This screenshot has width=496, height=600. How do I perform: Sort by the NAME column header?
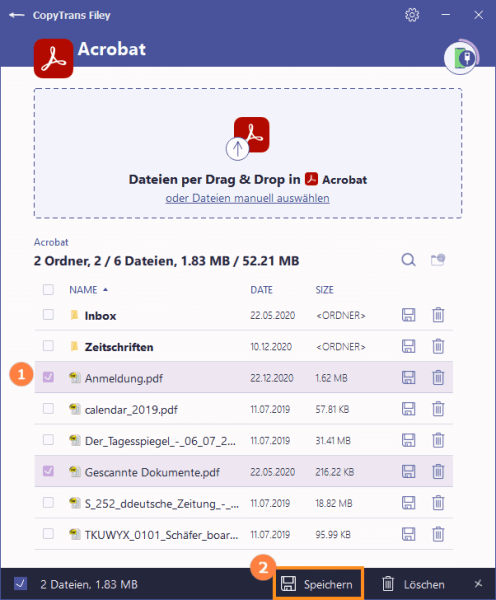(x=83, y=290)
